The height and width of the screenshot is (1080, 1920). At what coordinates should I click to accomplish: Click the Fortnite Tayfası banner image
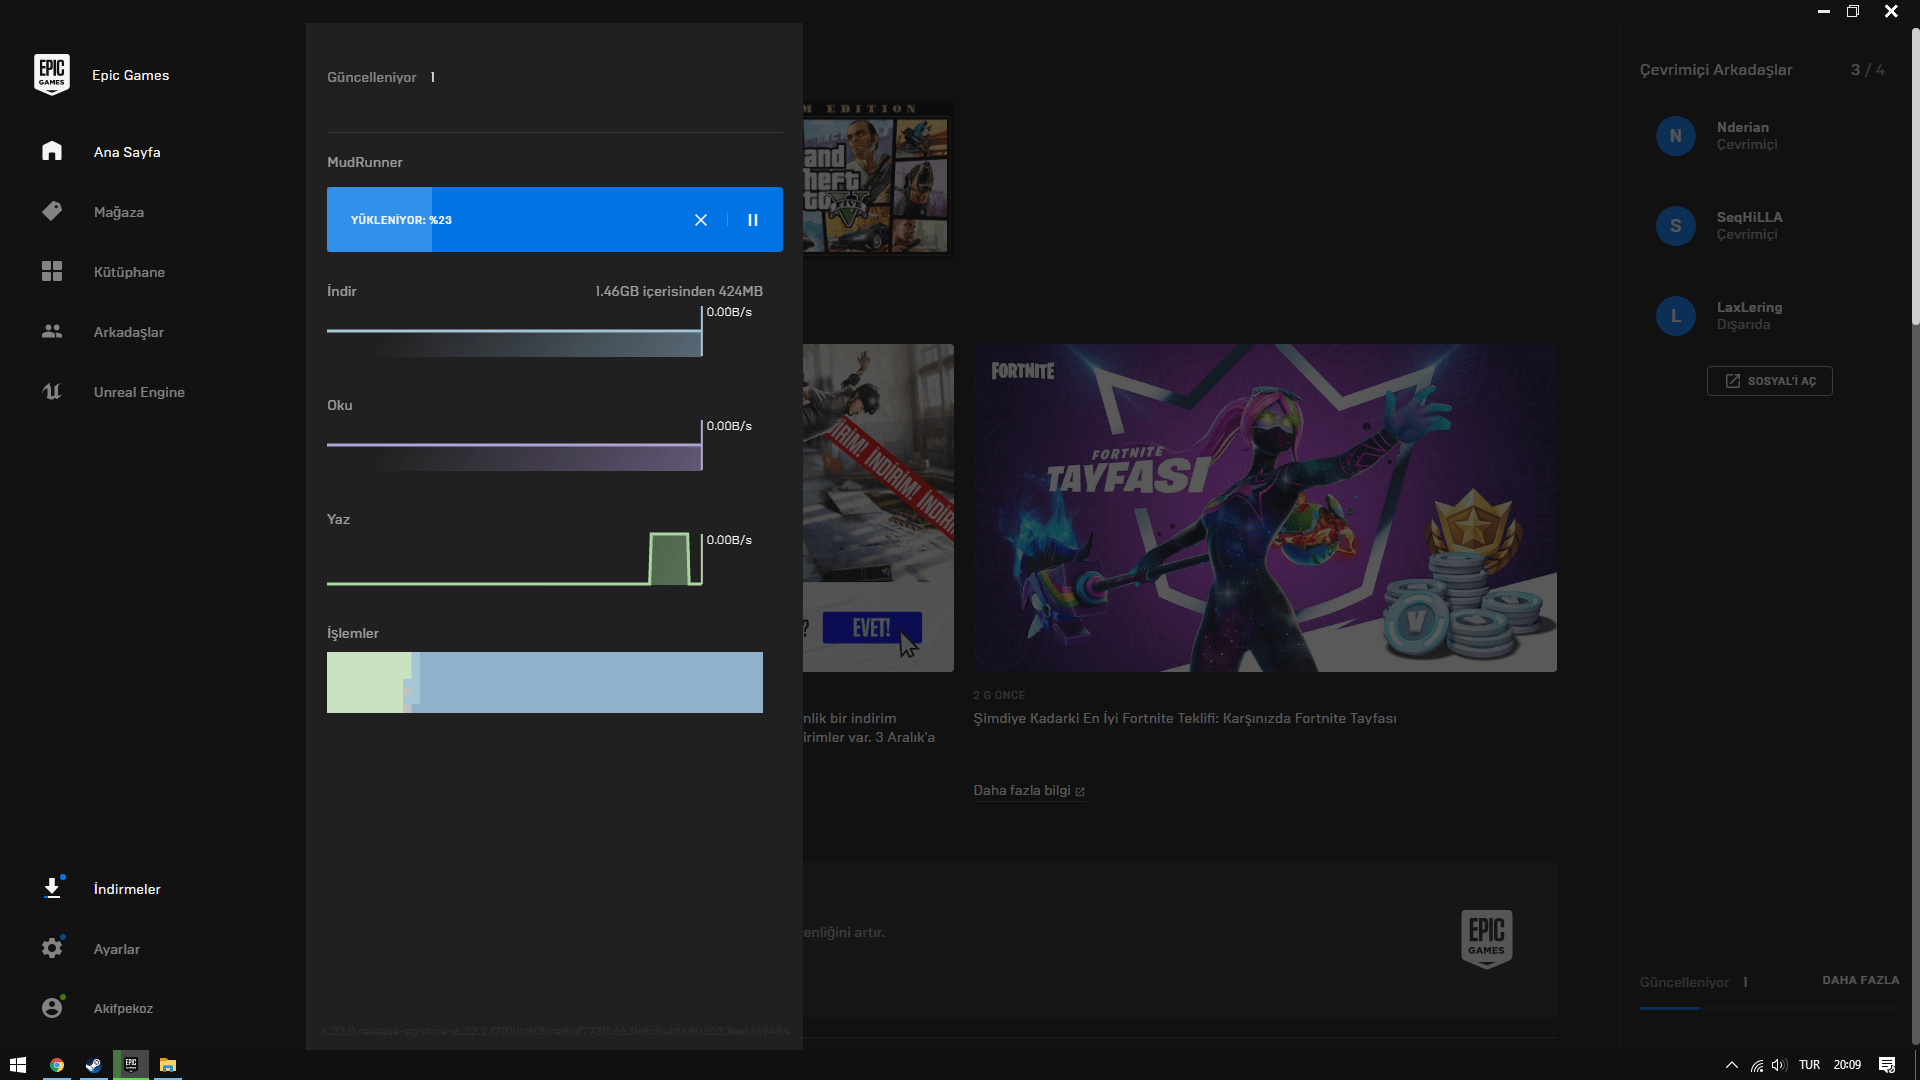1265,508
